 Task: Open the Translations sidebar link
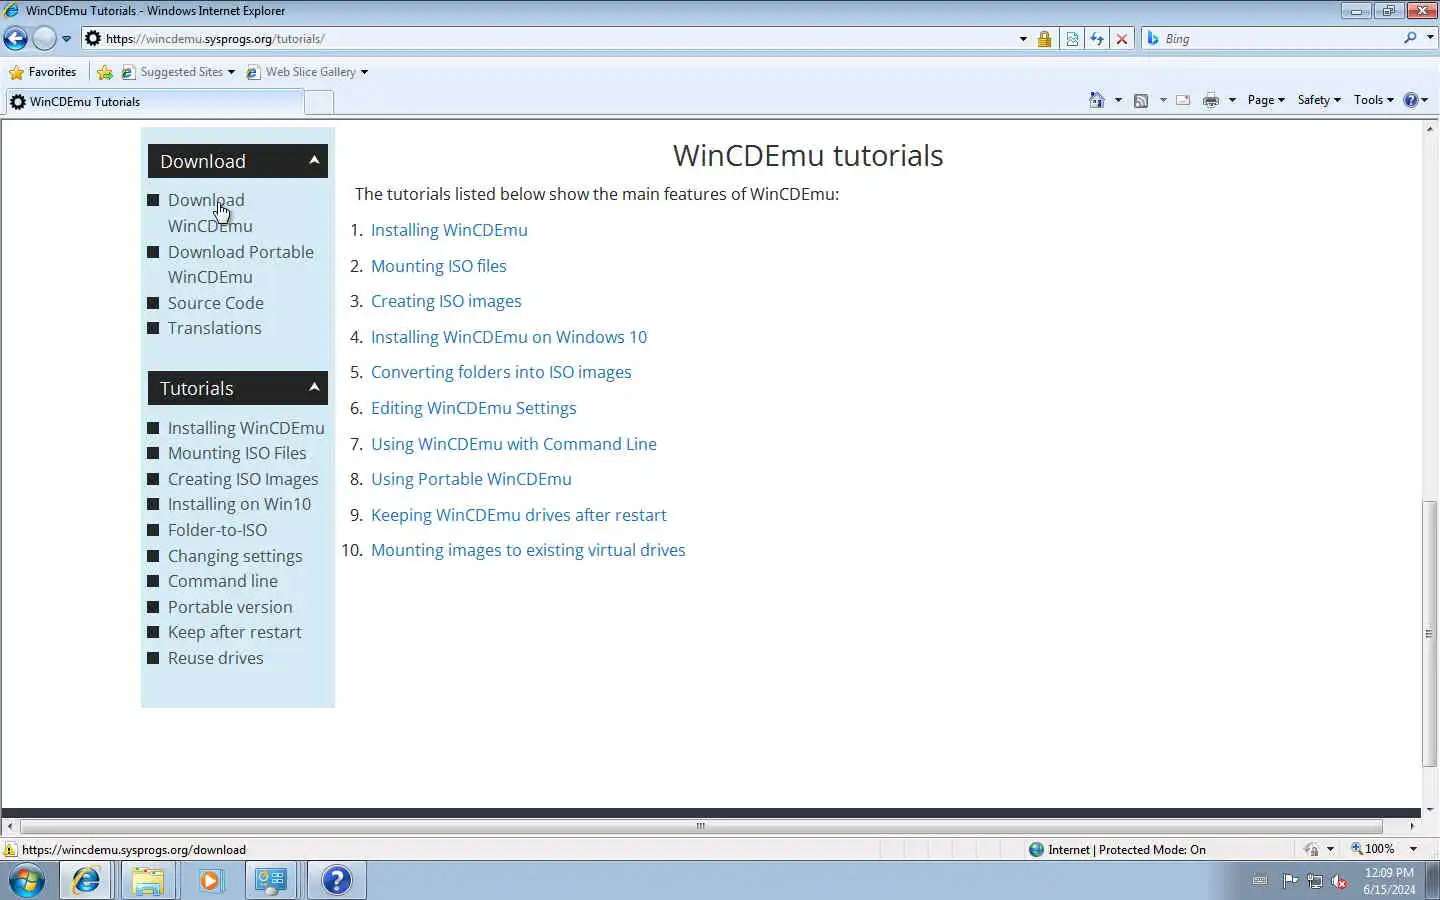[215, 328]
